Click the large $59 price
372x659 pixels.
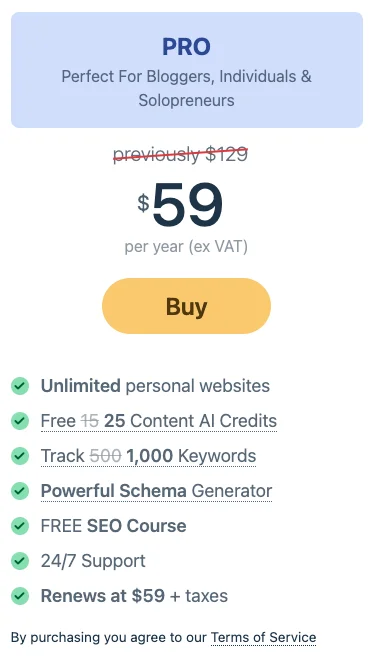[x=180, y=206]
